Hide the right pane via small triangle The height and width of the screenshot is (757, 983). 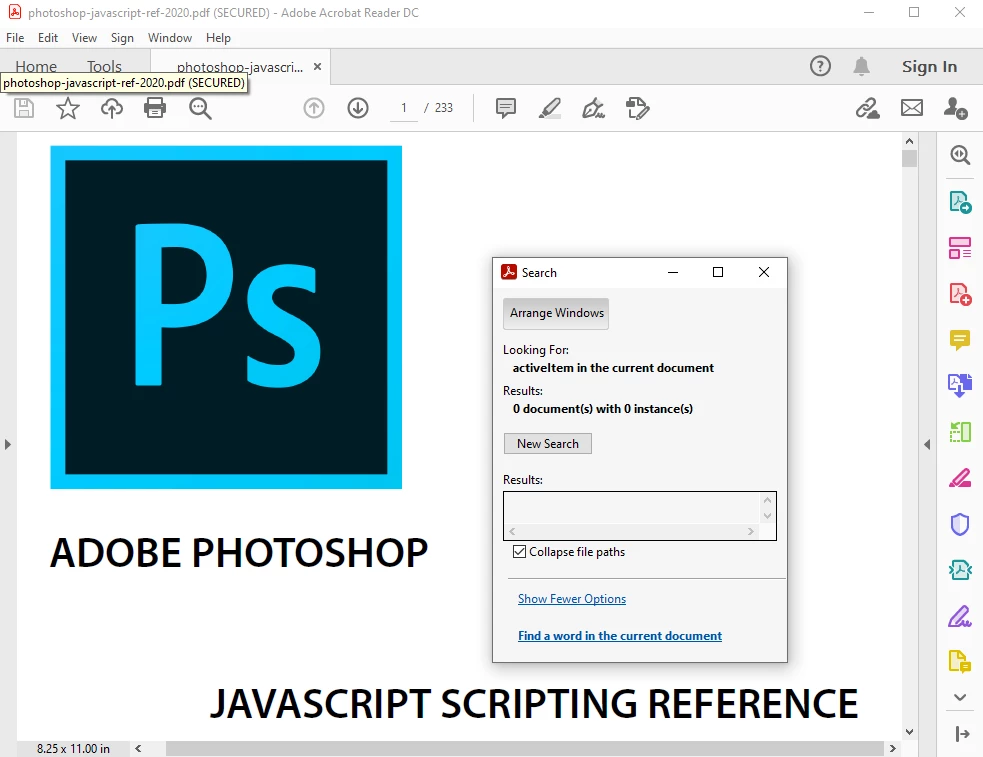(x=927, y=444)
